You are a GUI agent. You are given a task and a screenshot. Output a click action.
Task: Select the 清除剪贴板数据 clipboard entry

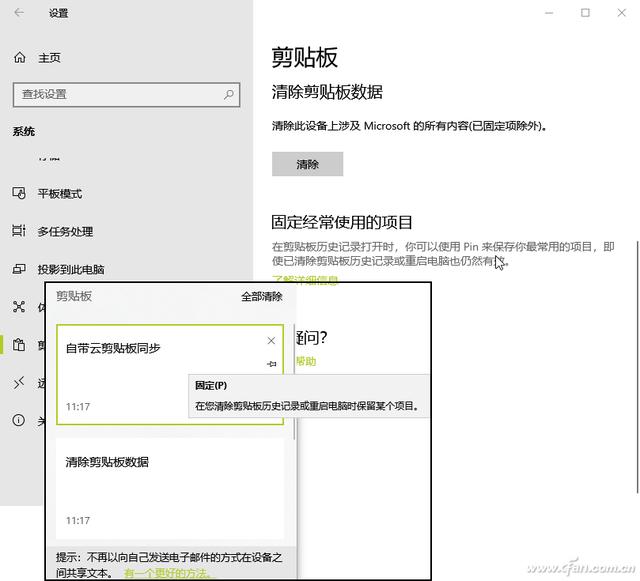coord(170,488)
